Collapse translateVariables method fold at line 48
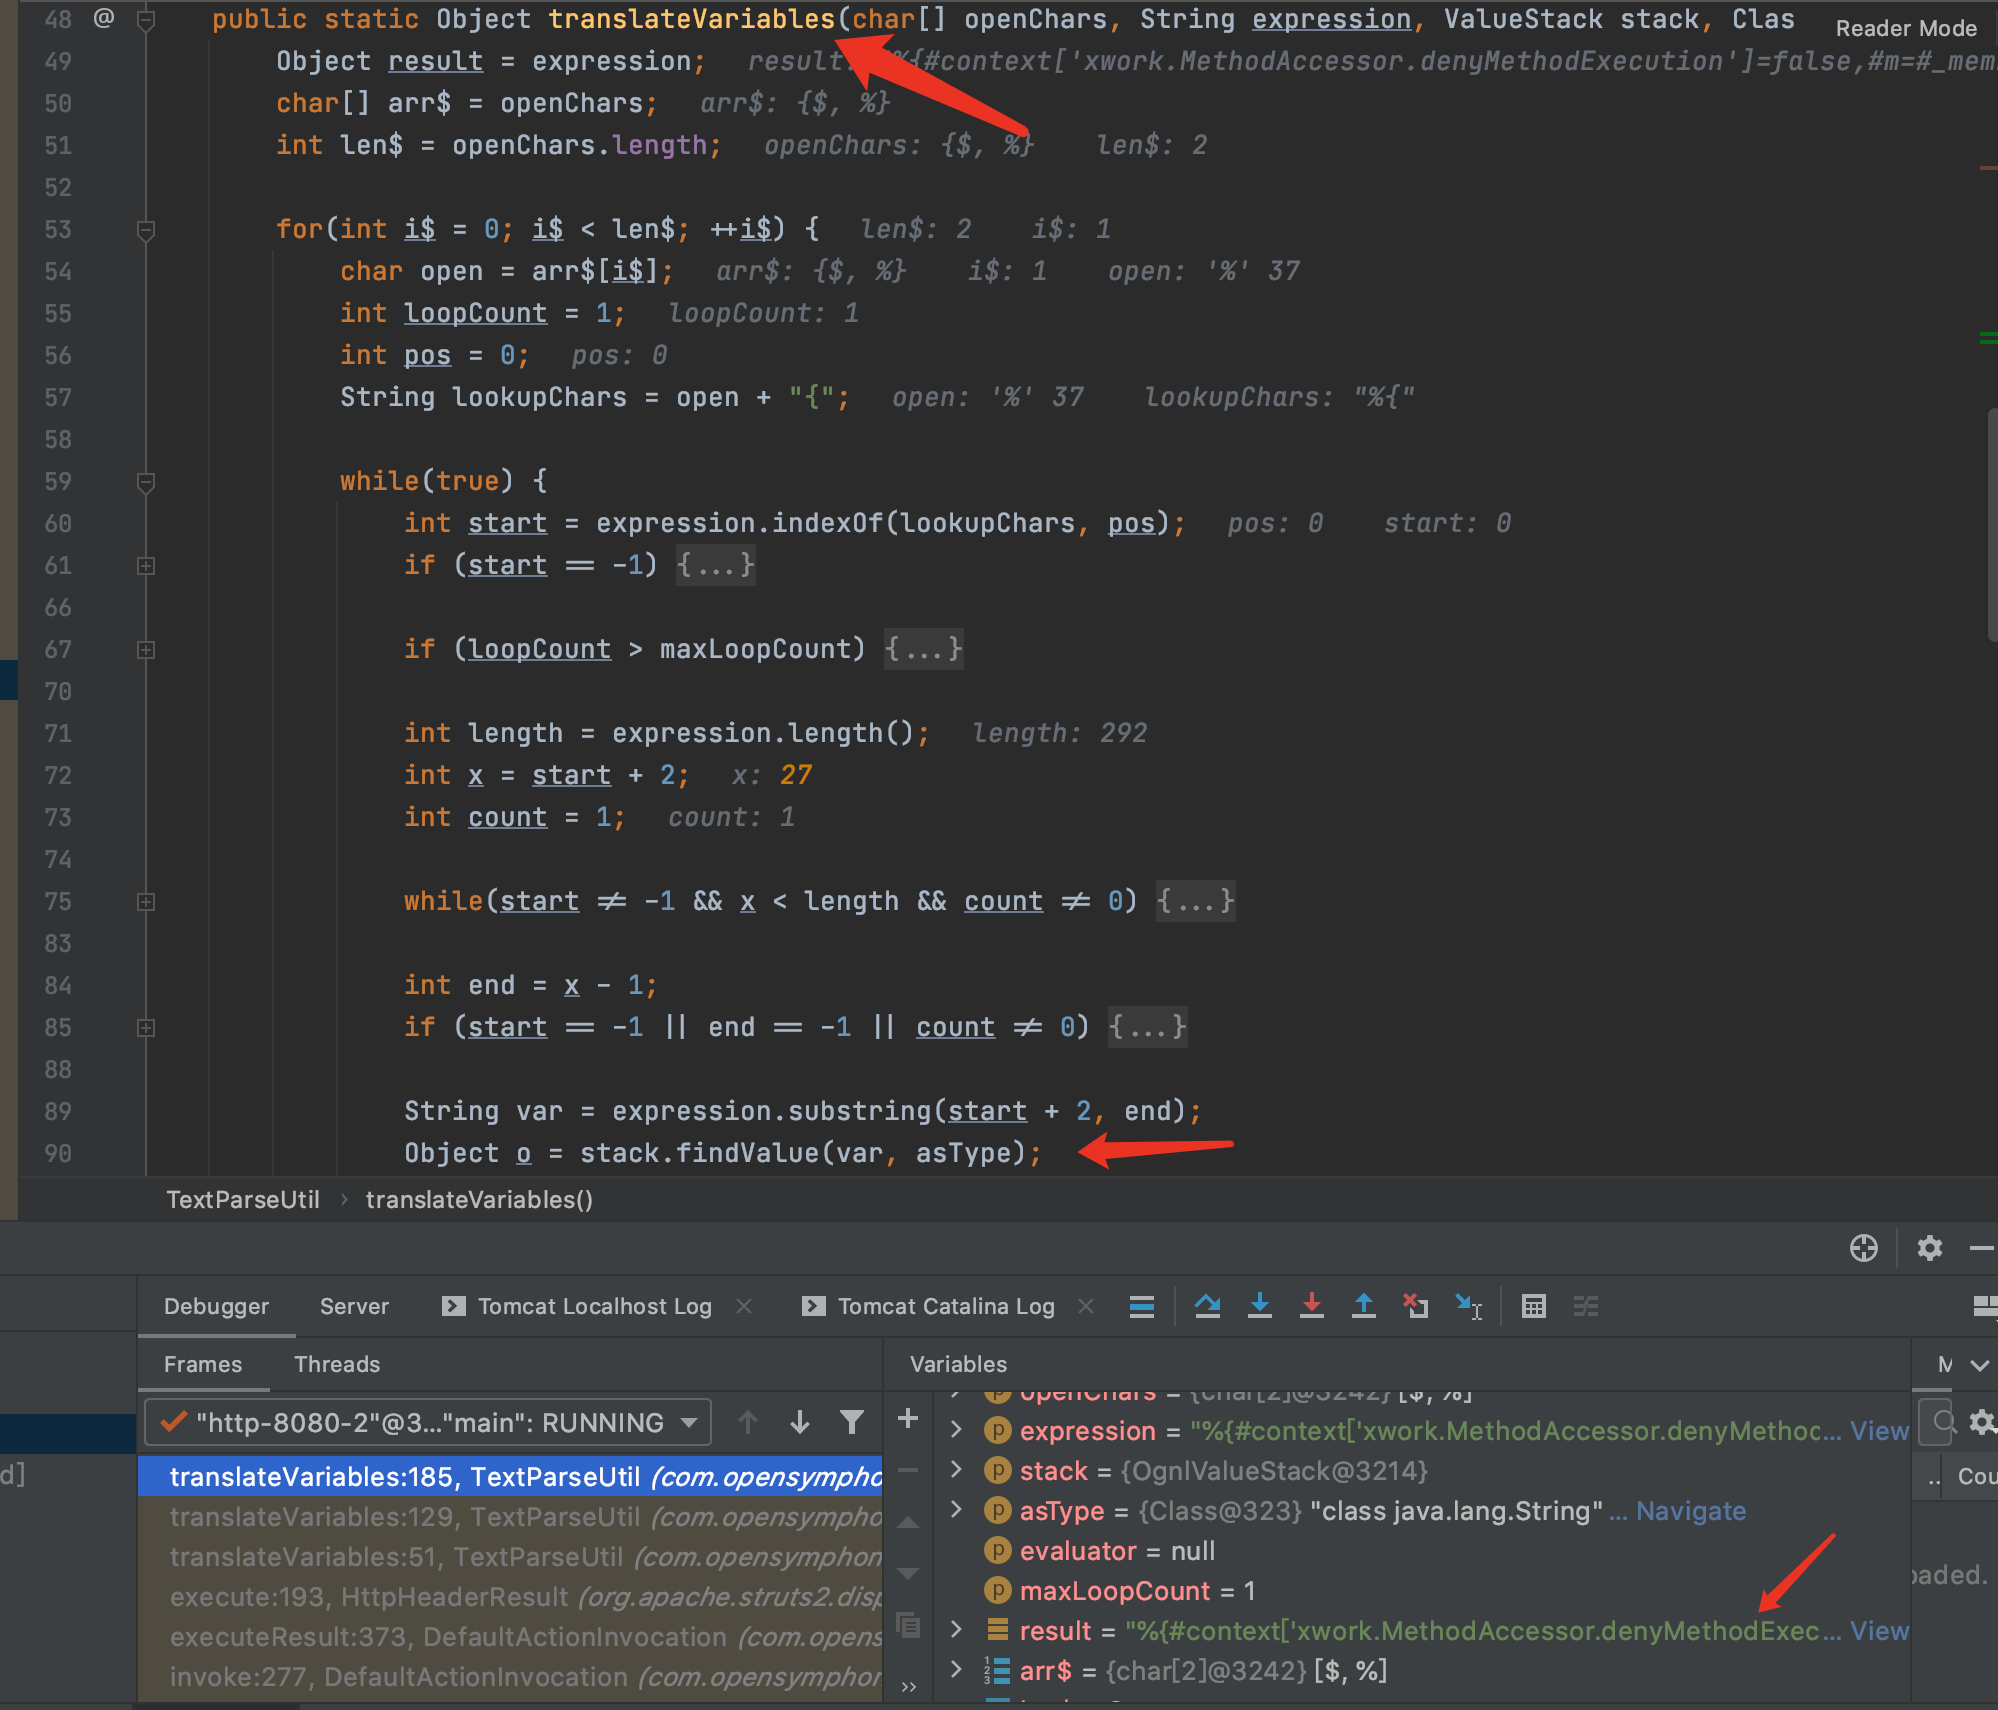The height and width of the screenshot is (1710, 1998). click(146, 20)
